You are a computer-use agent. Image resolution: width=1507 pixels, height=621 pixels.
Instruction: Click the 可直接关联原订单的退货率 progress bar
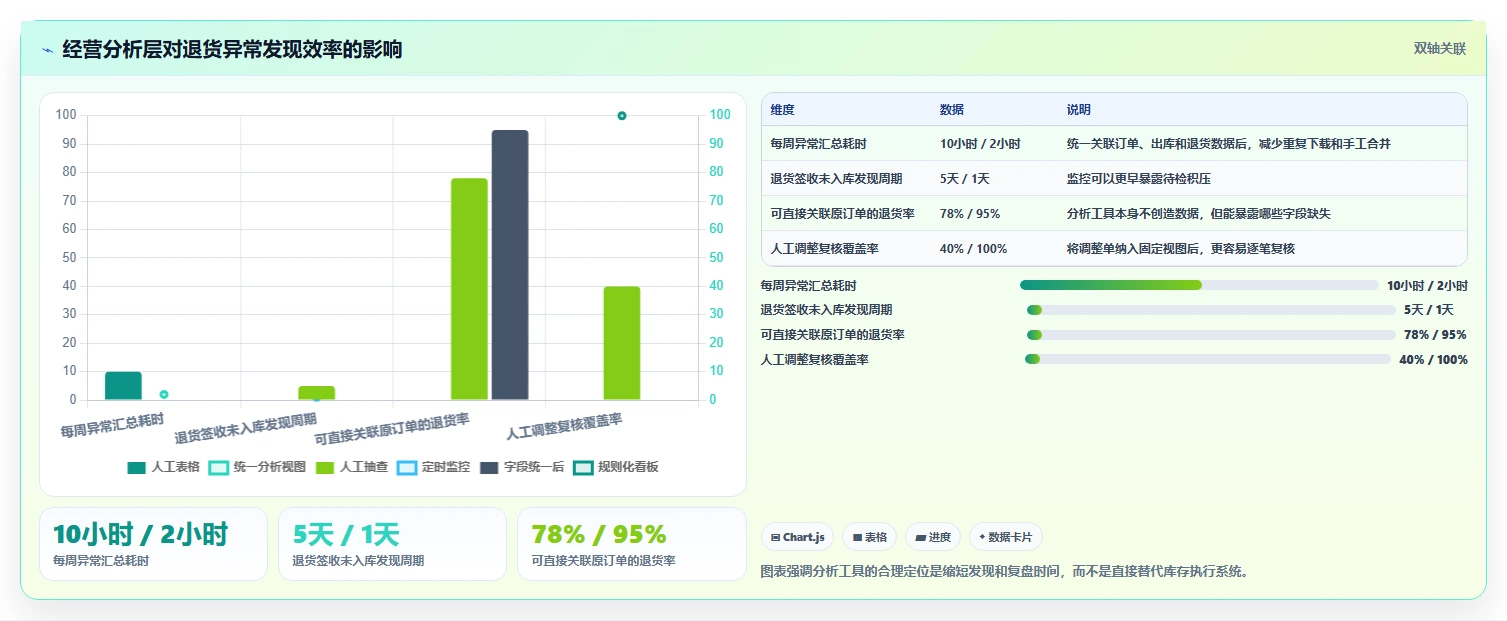1211,335
